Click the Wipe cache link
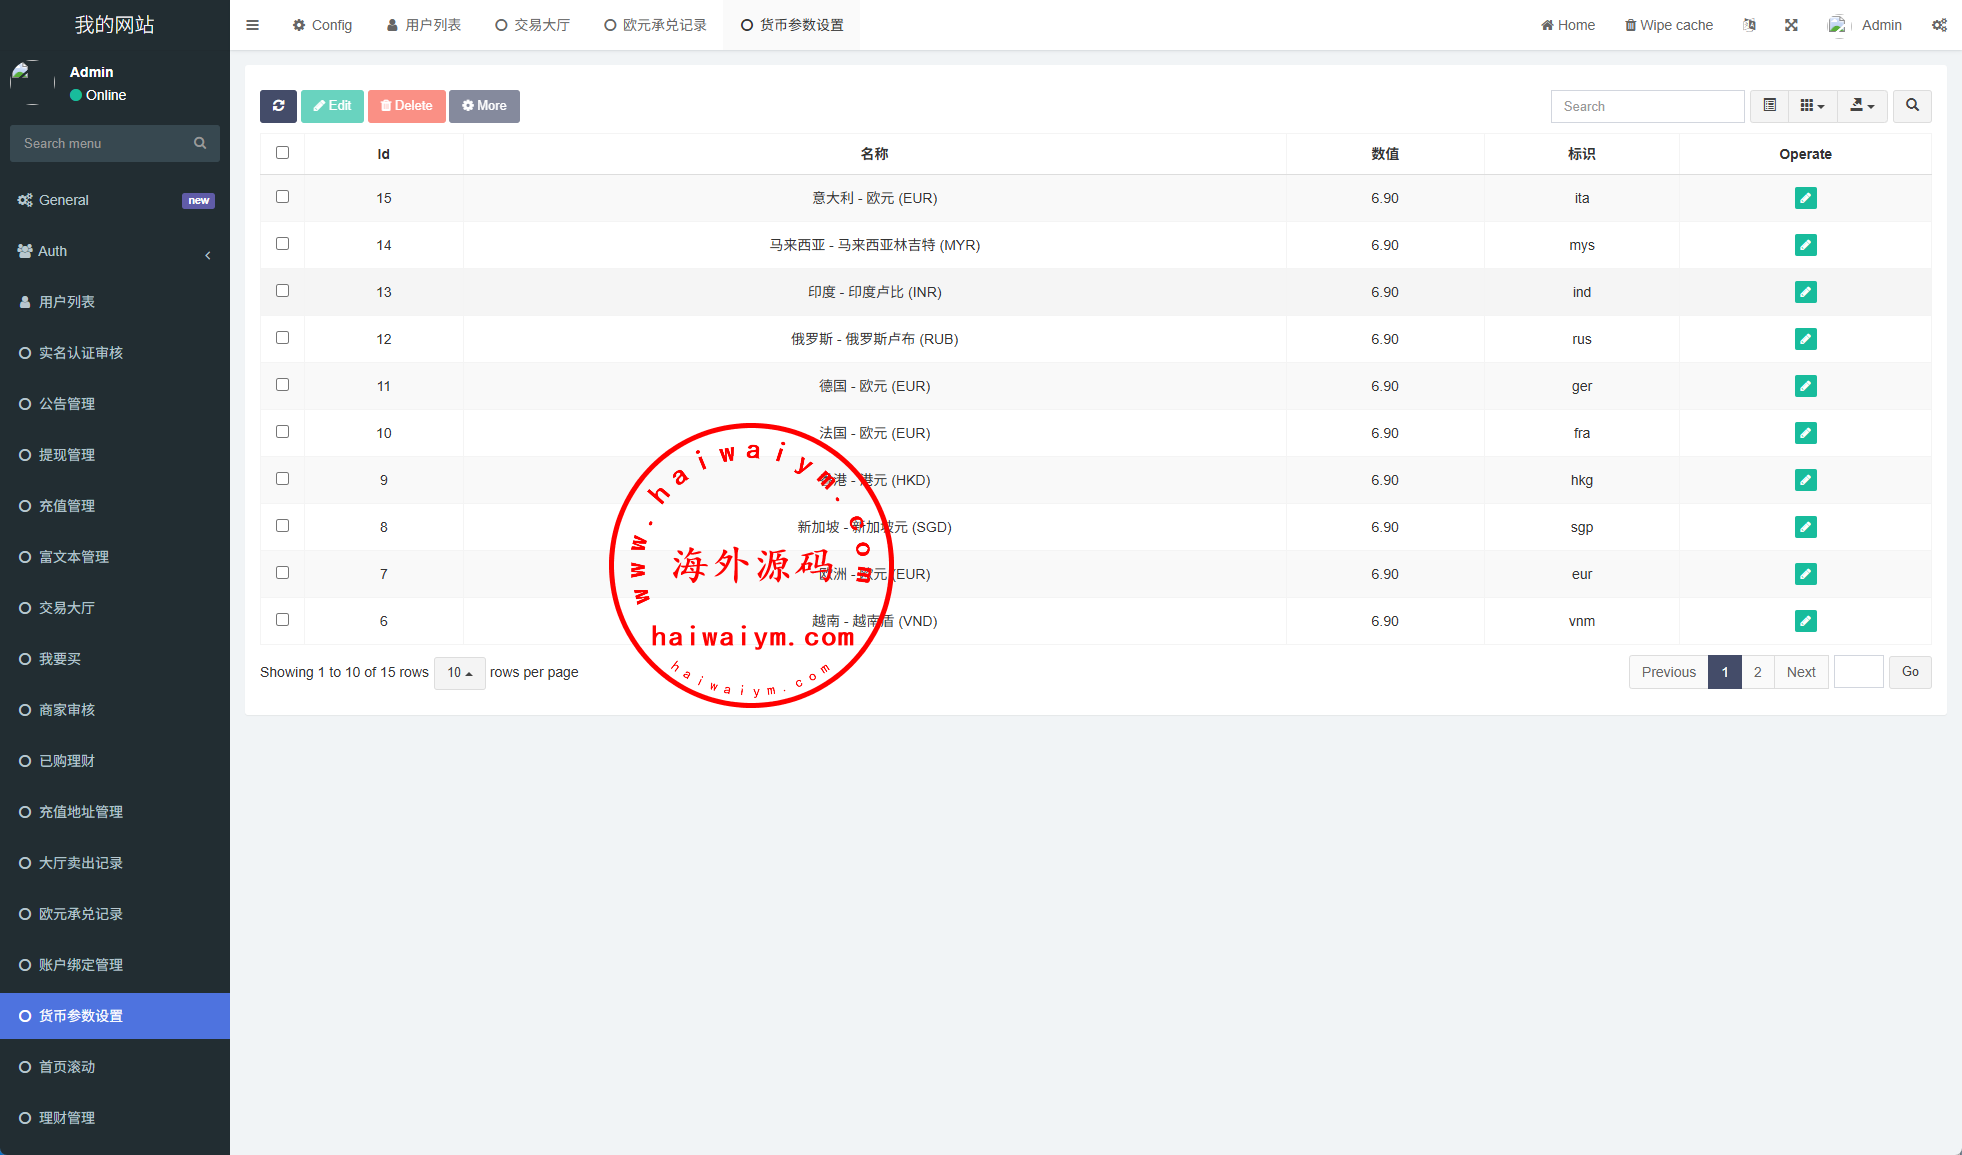This screenshot has width=1962, height=1155. [x=1668, y=25]
